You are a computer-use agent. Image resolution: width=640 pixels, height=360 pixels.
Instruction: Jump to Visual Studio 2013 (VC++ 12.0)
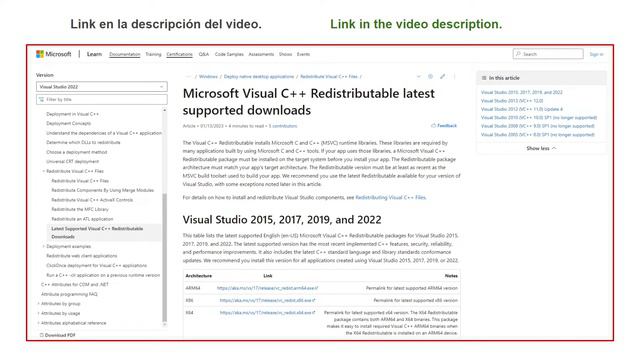tap(512, 100)
